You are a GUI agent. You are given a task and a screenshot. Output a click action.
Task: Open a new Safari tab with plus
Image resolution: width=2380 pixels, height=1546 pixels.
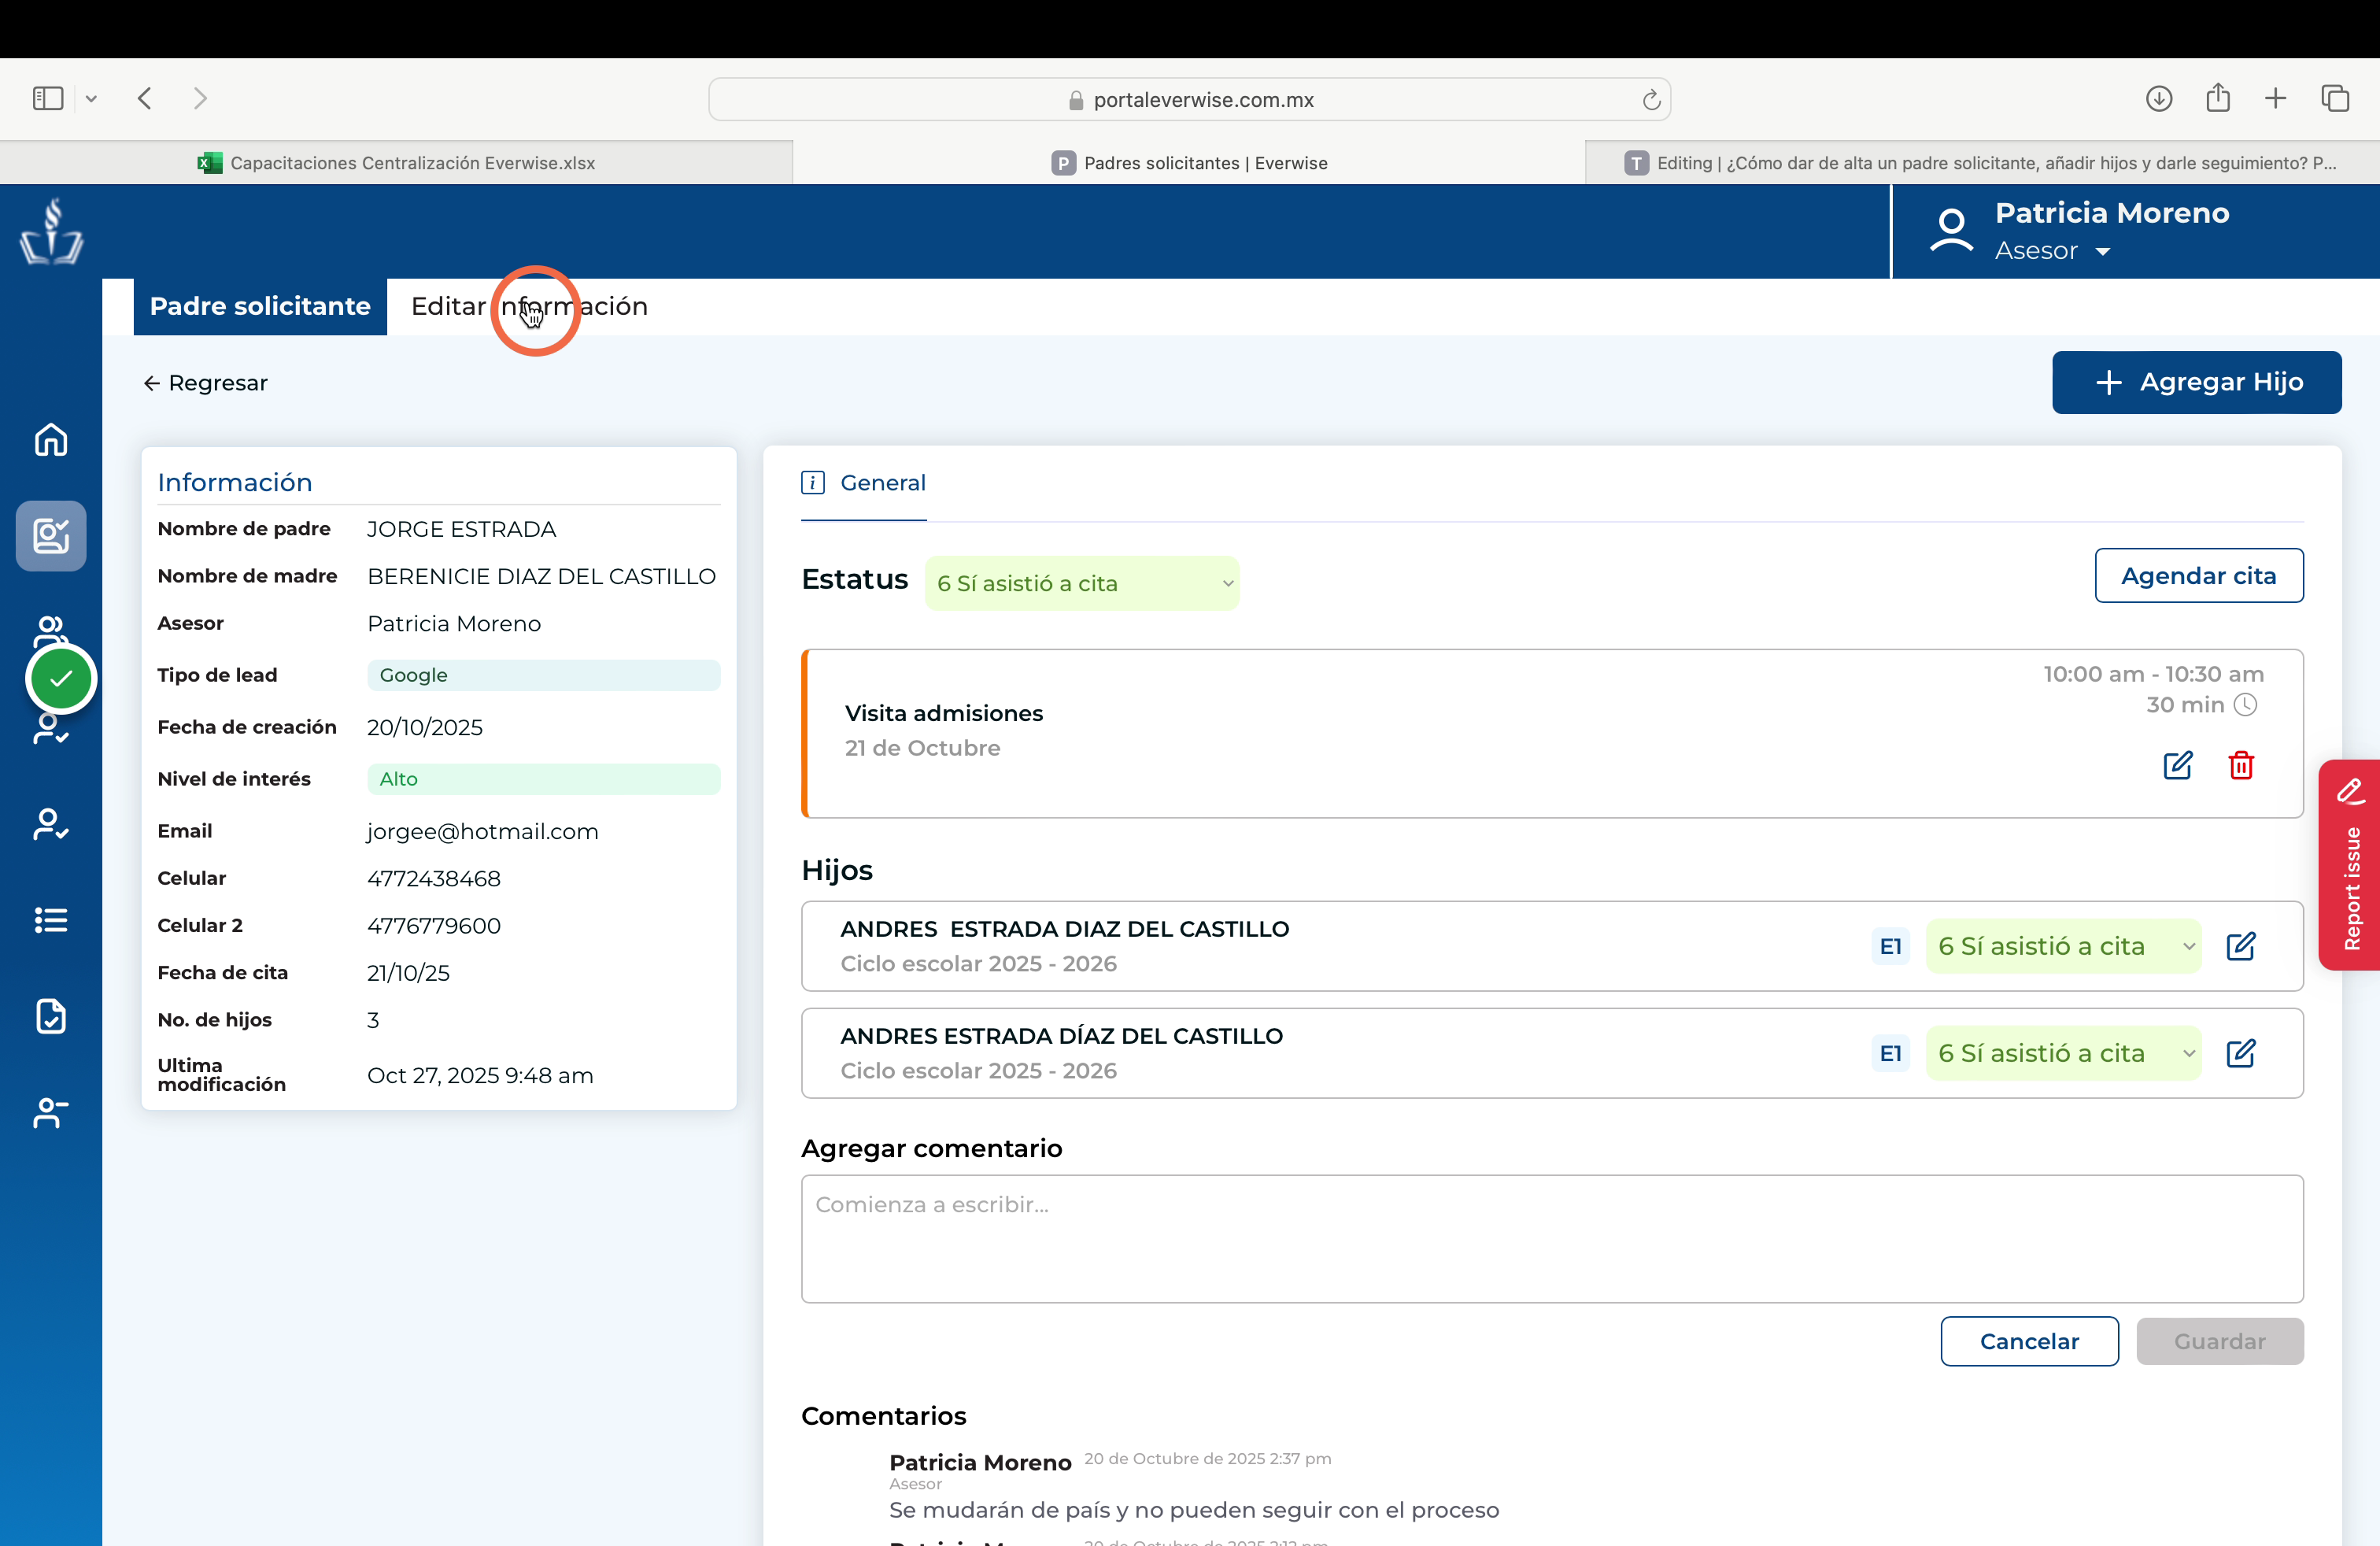tap(2276, 98)
